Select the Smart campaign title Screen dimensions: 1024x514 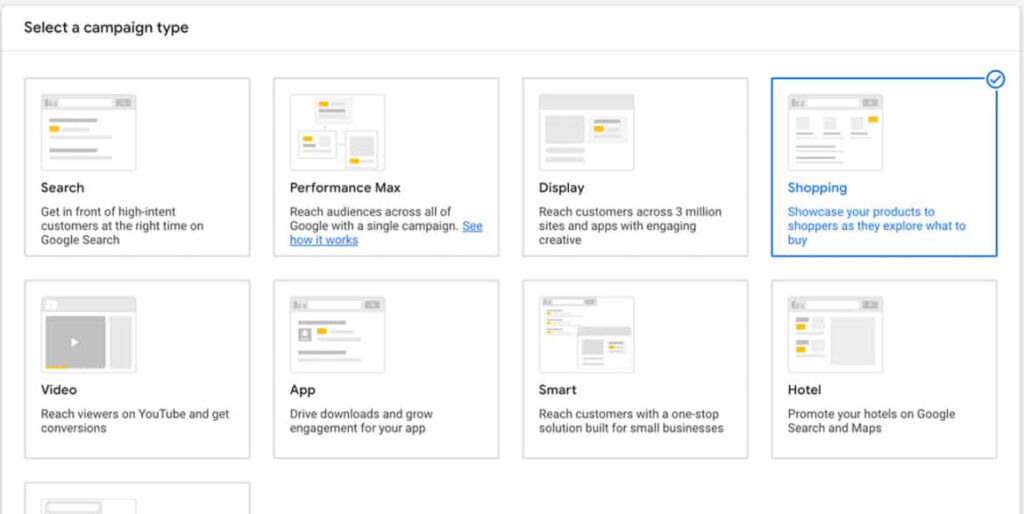click(x=558, y=390)
